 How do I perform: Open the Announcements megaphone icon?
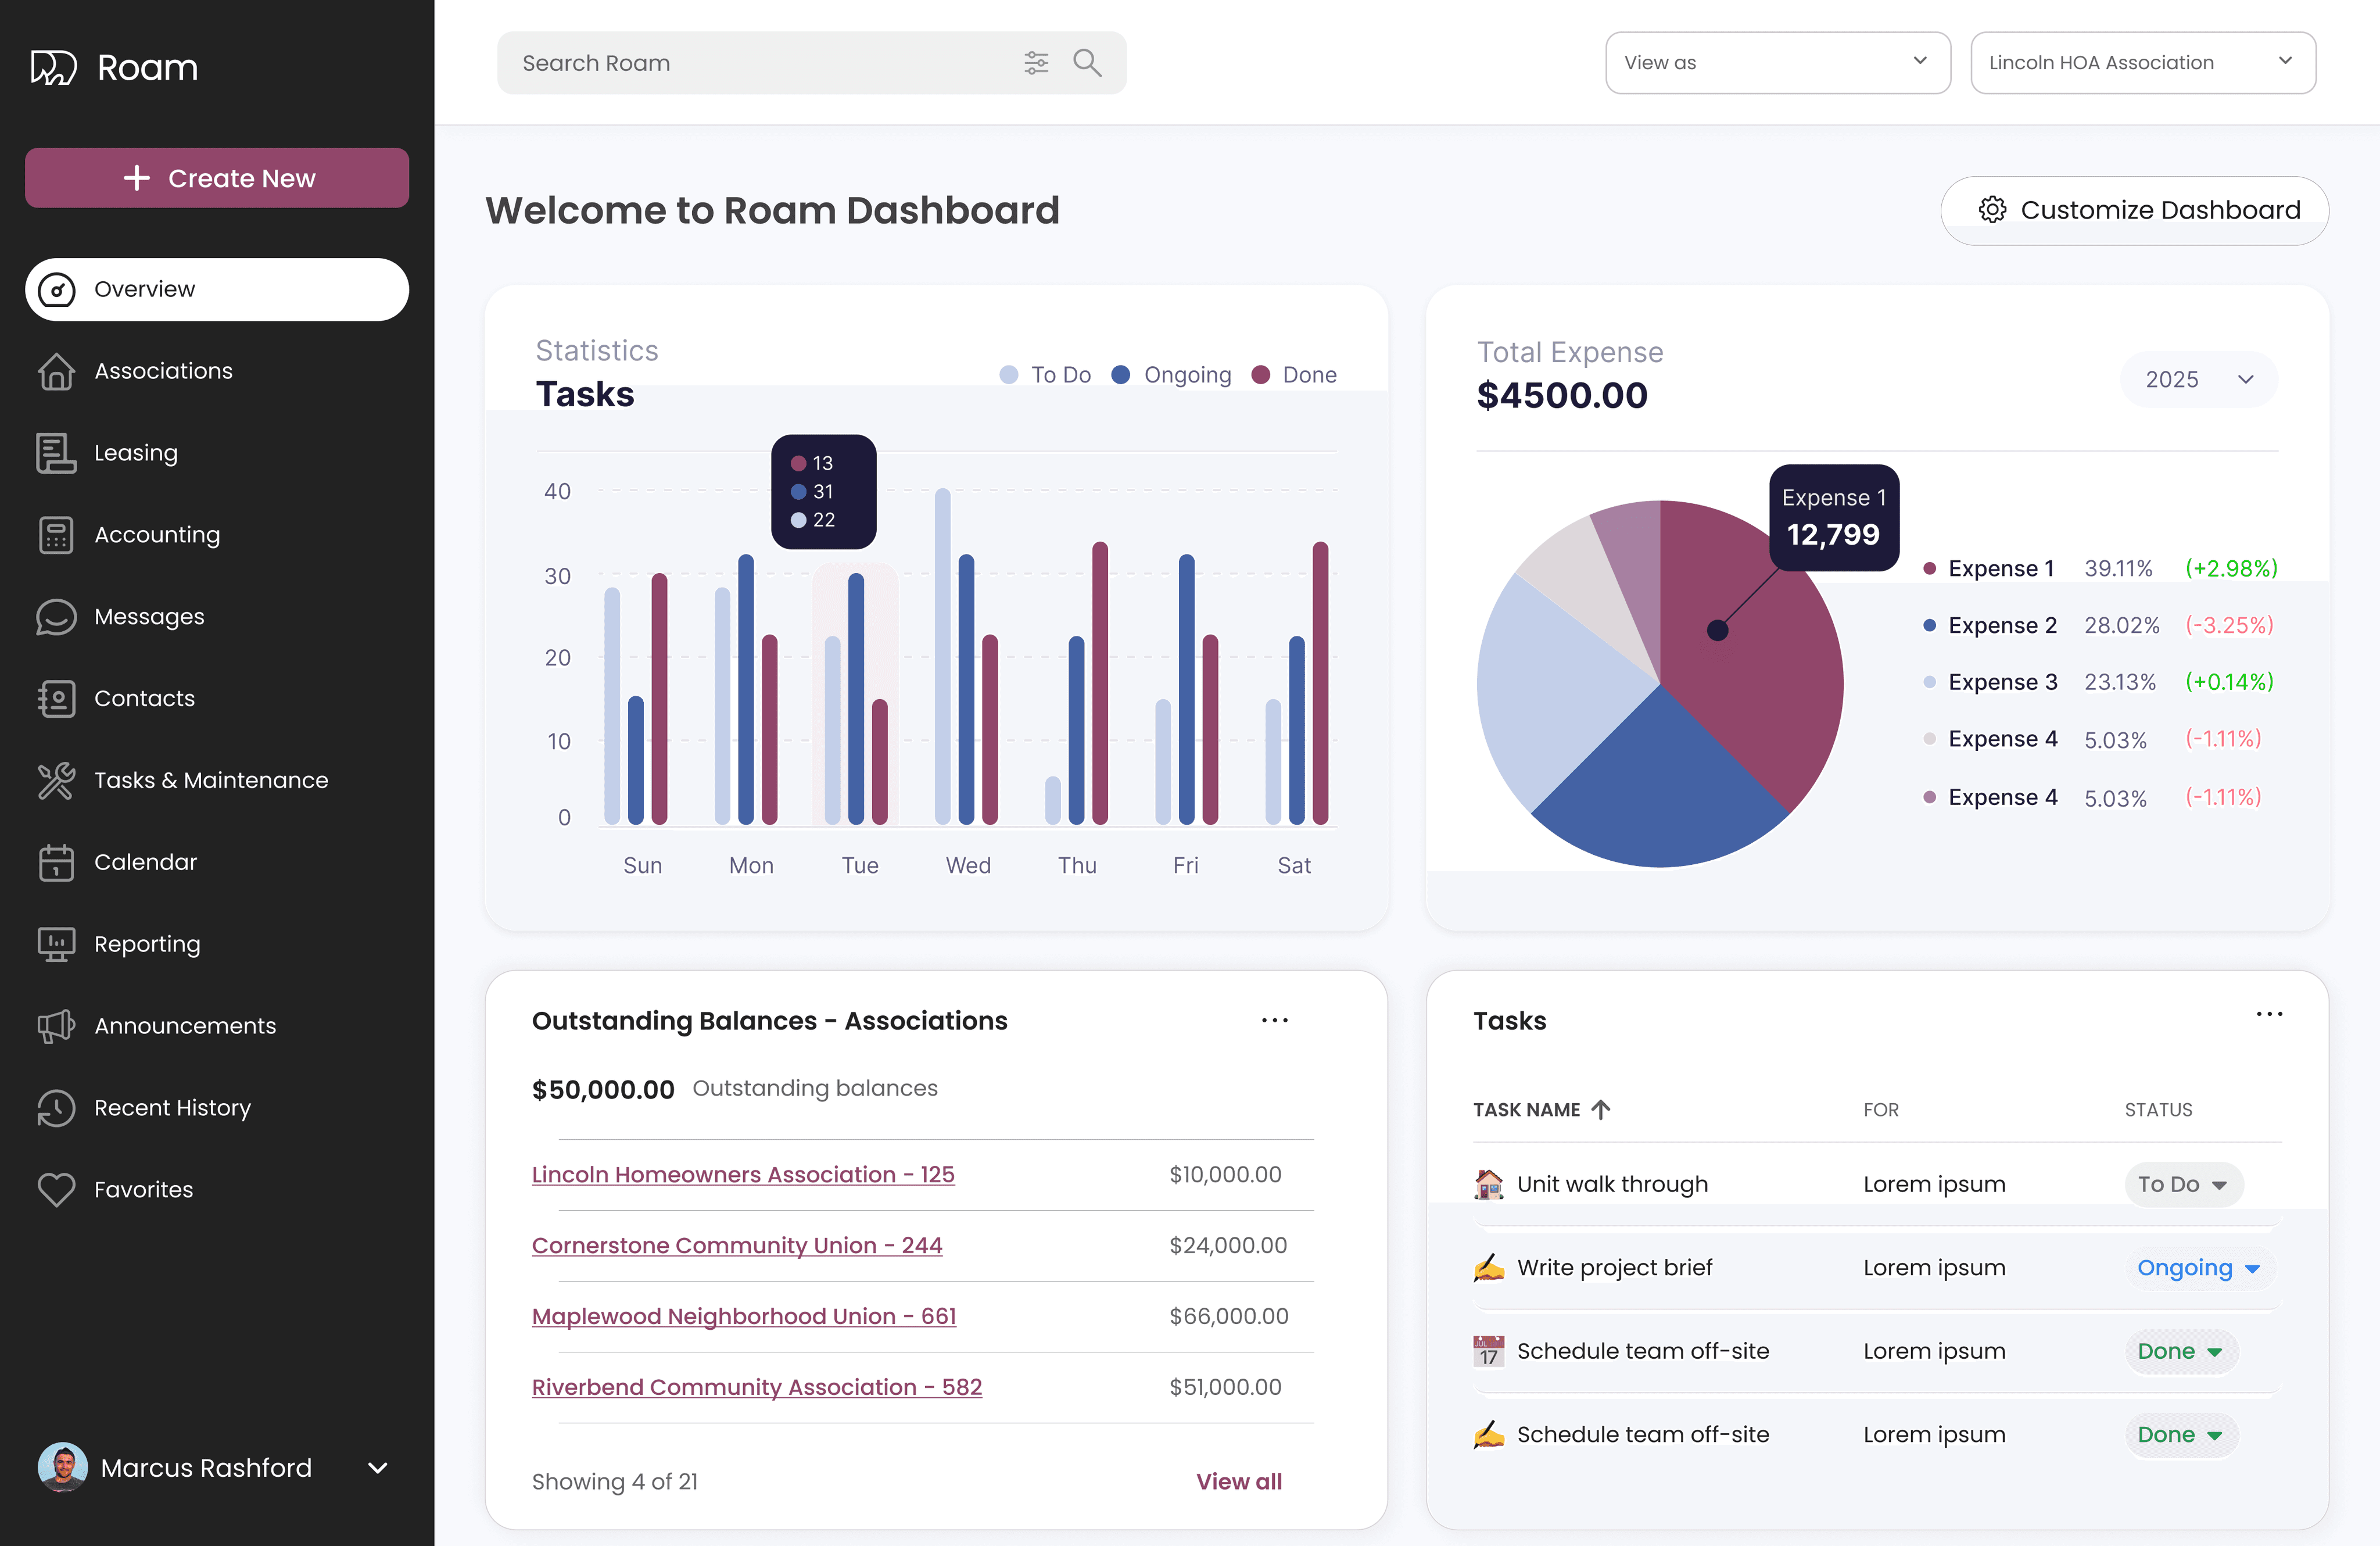click(56, 1026)
